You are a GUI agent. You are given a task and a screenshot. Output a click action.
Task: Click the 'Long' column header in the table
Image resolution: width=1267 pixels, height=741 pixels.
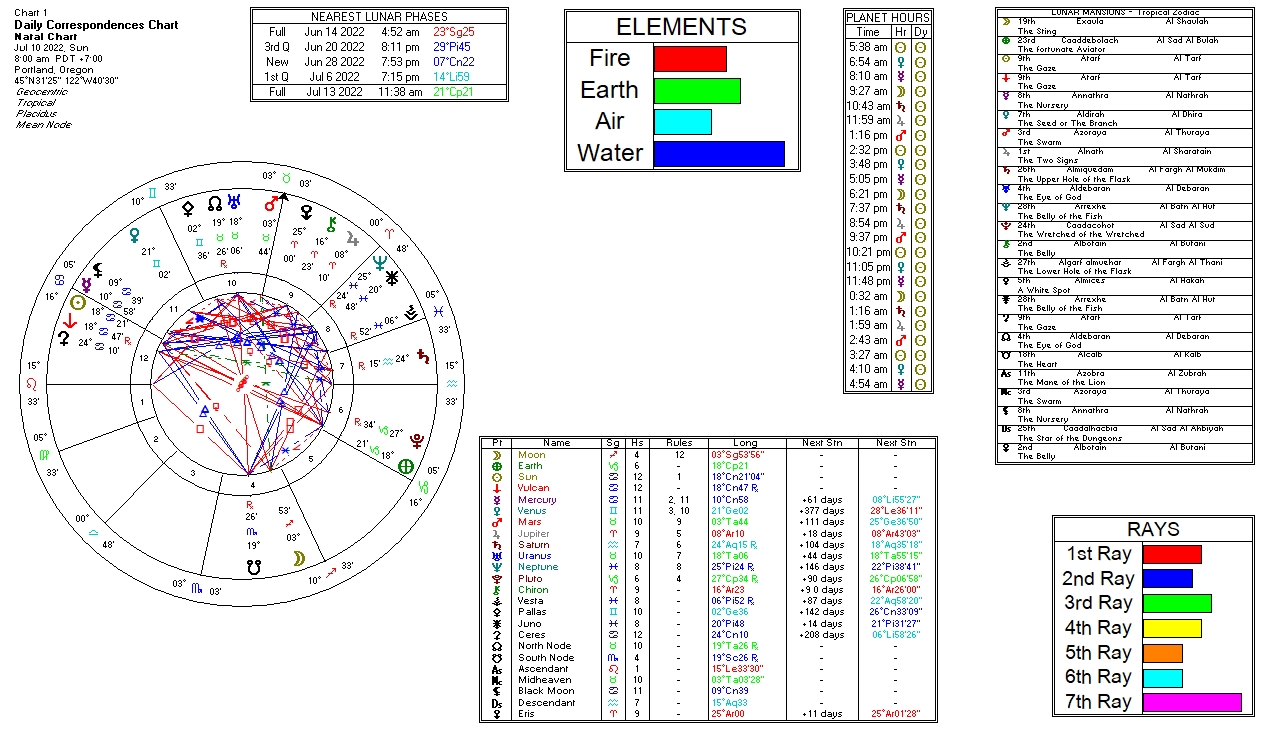744,442
